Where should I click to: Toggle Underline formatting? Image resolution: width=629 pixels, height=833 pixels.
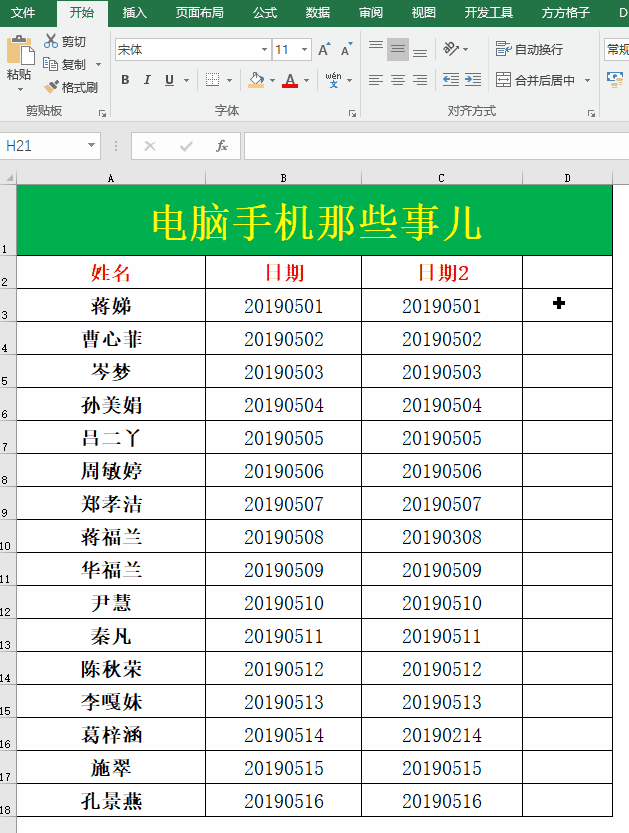[x=169, y=80]
